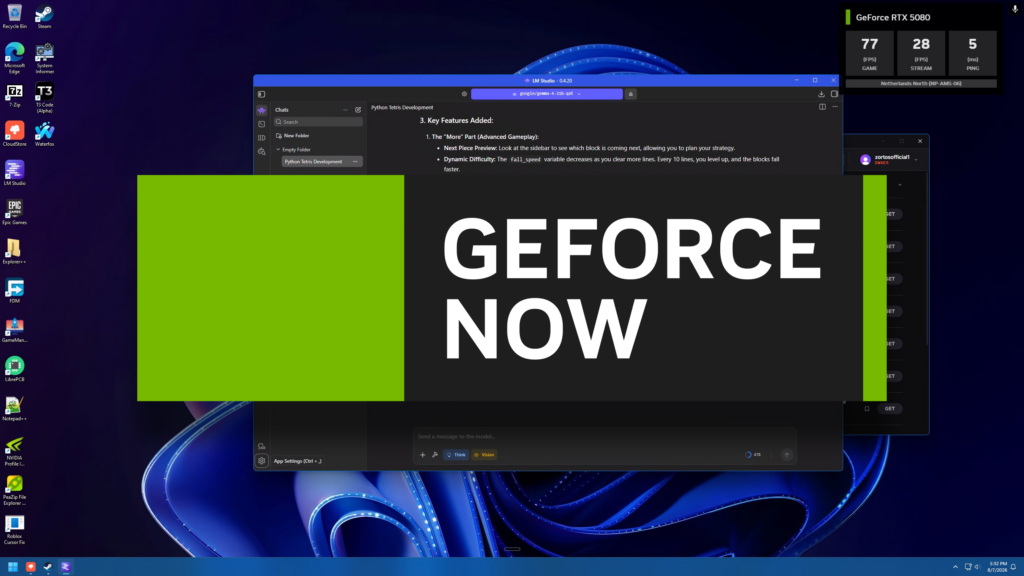The width and height of the screenshot is (1024, 576).
Task: Collapse the Chats panel using the minus icon
Action: click(345, 110)
